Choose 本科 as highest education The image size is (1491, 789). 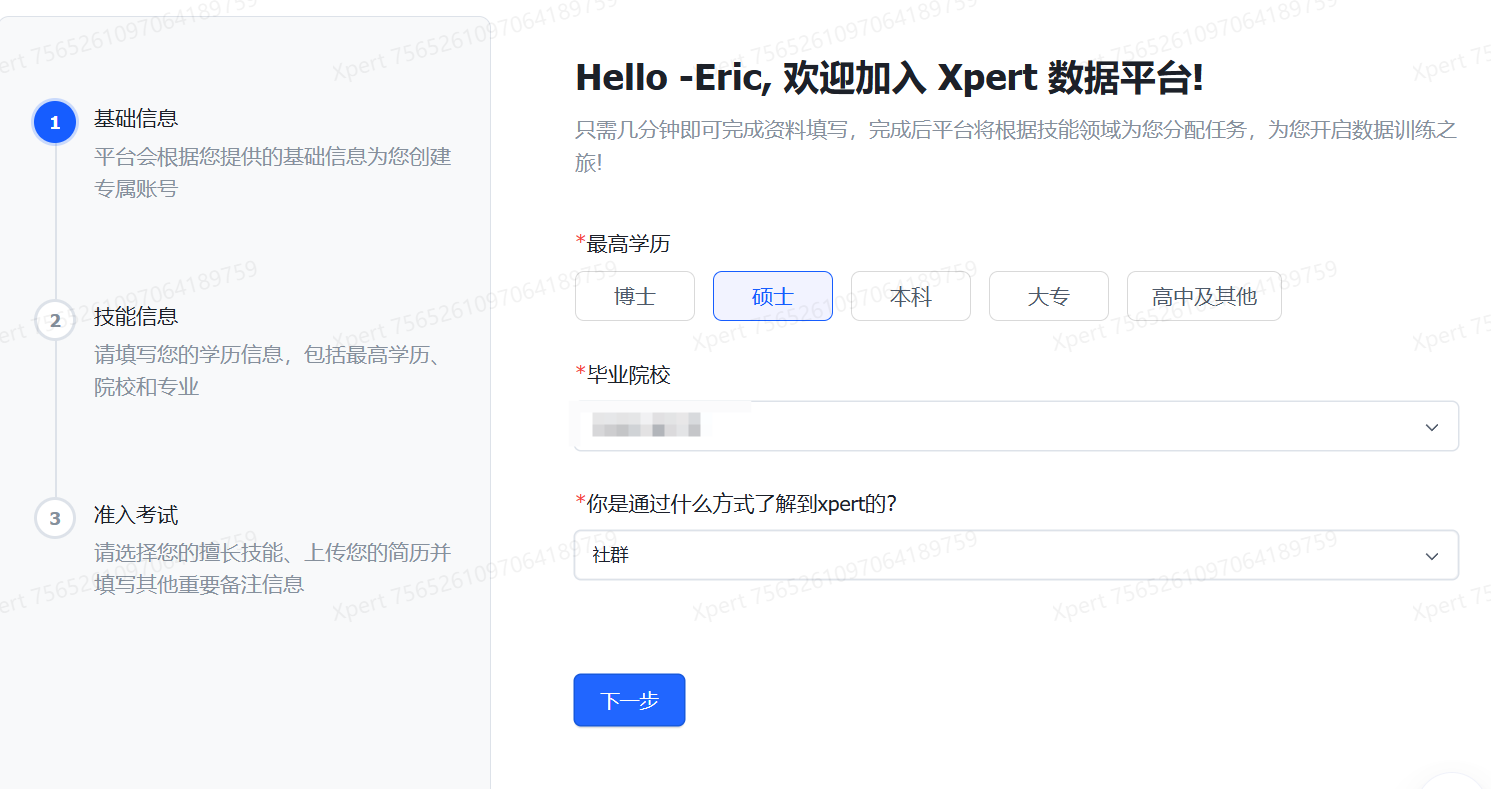[x=911, y=296]
